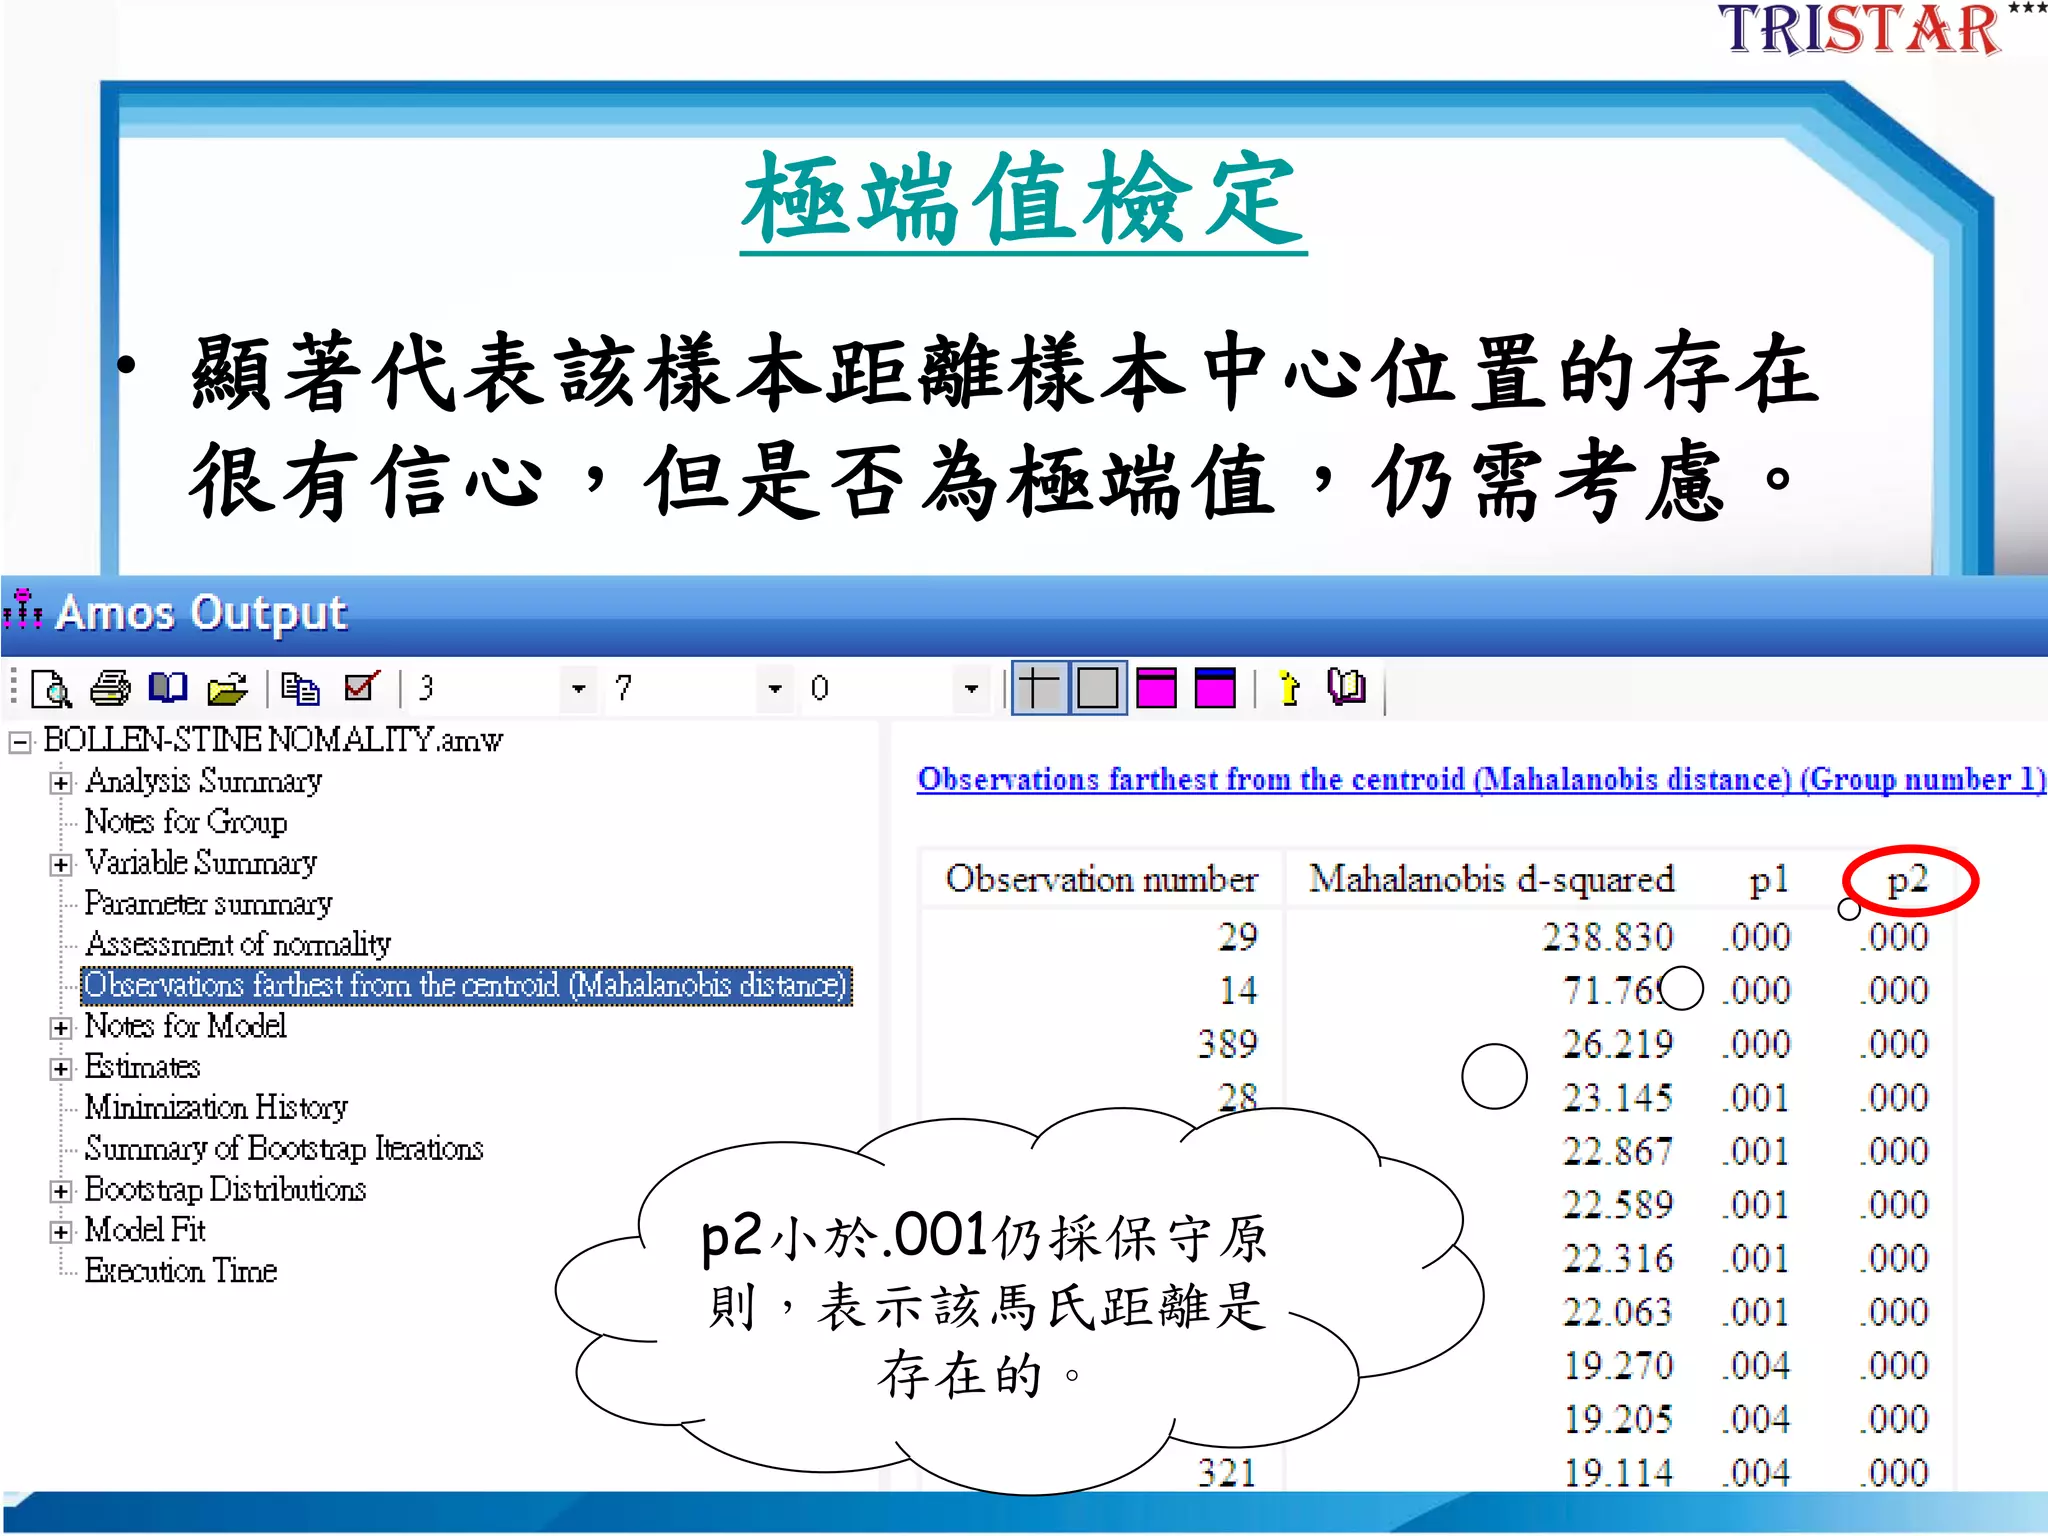Collapse the BOLLEN-STINE NOMALITY.amw root node
2048x1536 pixels.
coord(19,743)
